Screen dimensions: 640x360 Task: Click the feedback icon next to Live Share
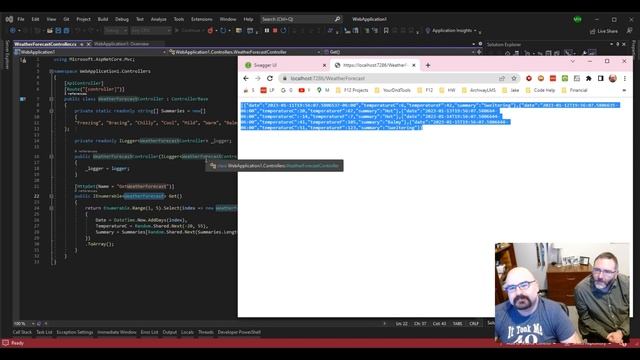click(629, 31)
